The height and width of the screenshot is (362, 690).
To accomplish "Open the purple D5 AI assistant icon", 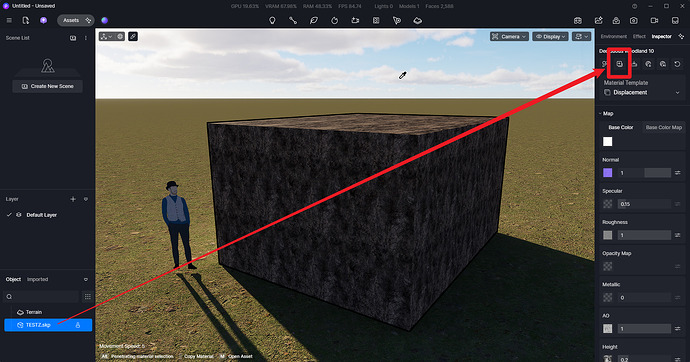I will pyautogui.click(x=43, y=20).
